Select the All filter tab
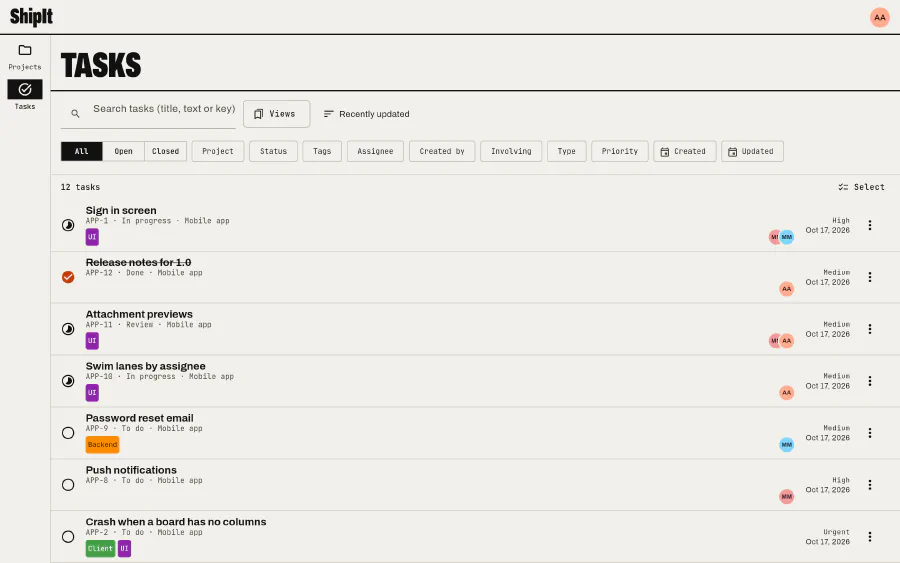 tap(82, 151)
